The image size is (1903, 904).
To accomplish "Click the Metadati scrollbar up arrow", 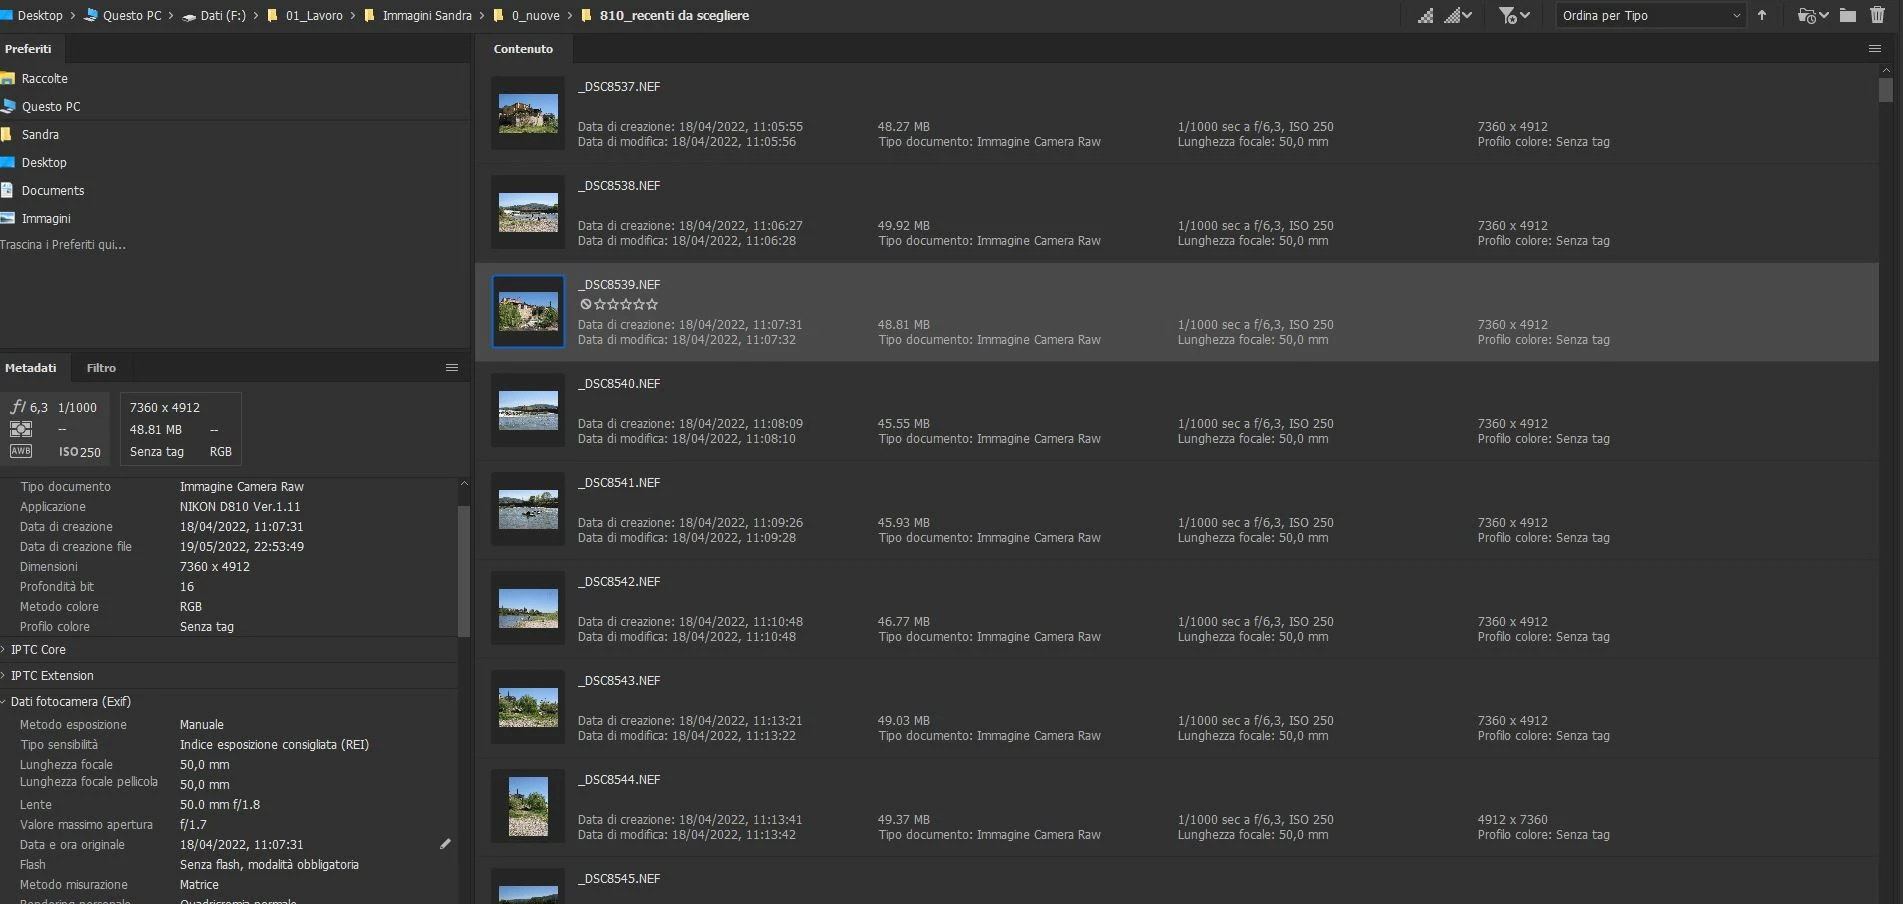I will [x=464, y=484].
